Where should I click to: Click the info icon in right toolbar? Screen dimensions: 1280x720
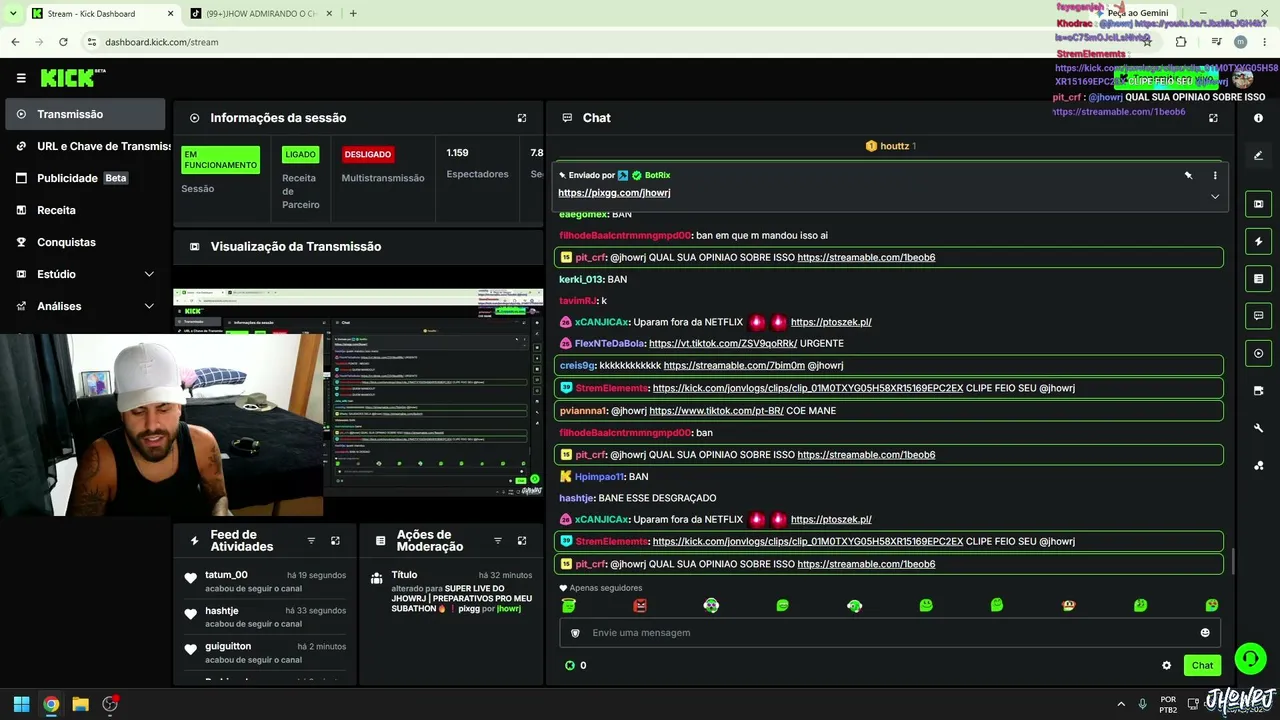(x=1258, y=118)
